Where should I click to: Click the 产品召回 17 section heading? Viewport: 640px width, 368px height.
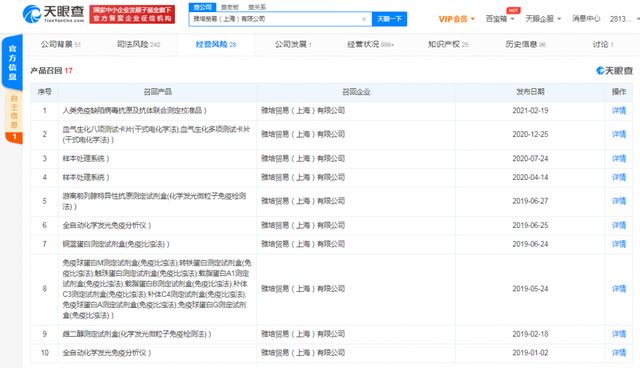point(51,71)
